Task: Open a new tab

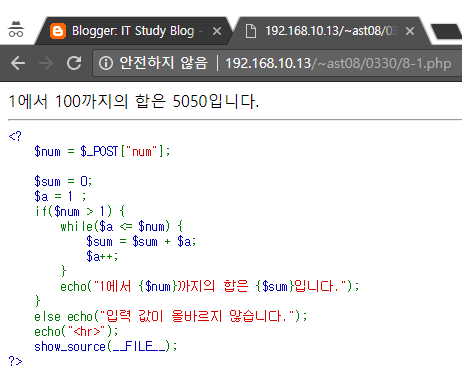Action: click(x=446, y=31)
